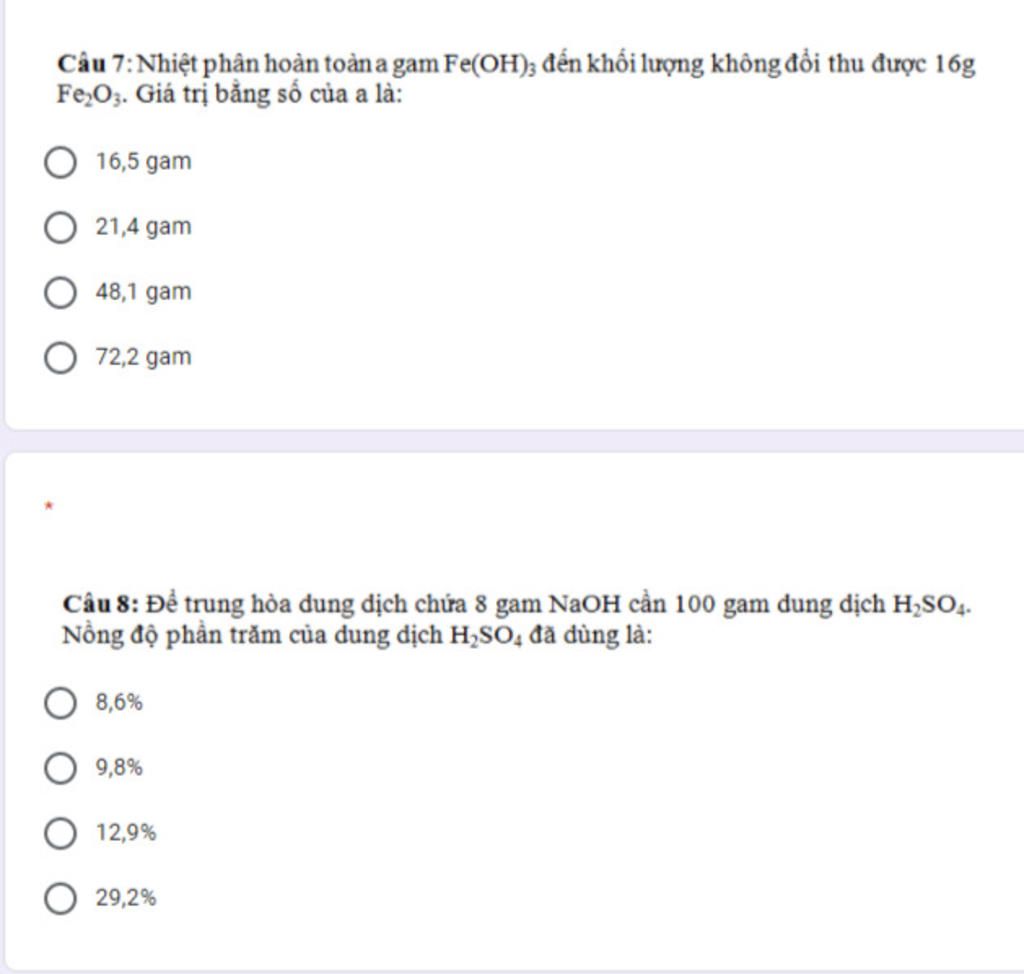Choose the 21,4 gam radio circle
This screenshot has width=1024, height=974.
(60, 227)
